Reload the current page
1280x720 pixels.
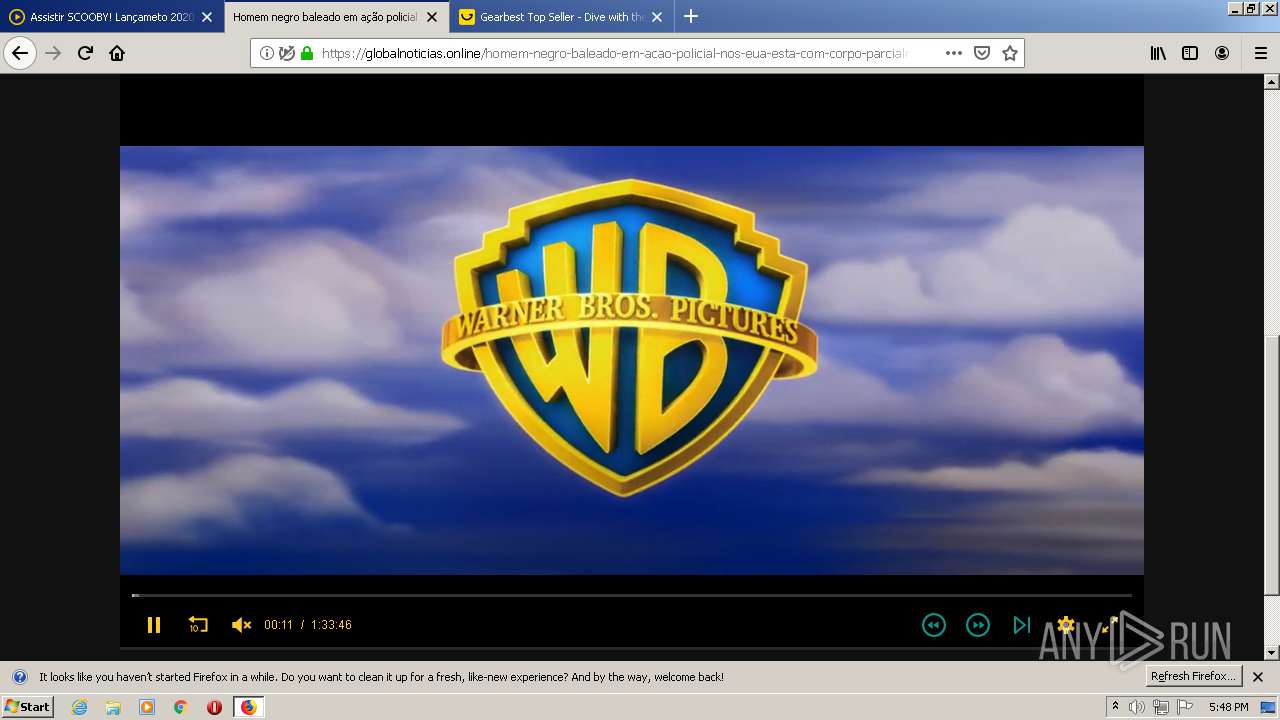coord(85,53)
